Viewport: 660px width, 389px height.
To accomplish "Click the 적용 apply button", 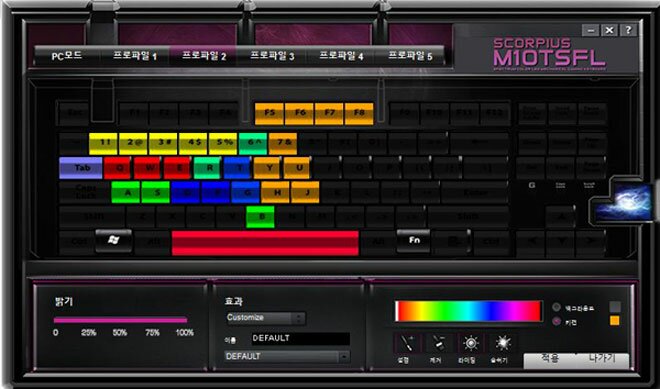I will point(550,359).
